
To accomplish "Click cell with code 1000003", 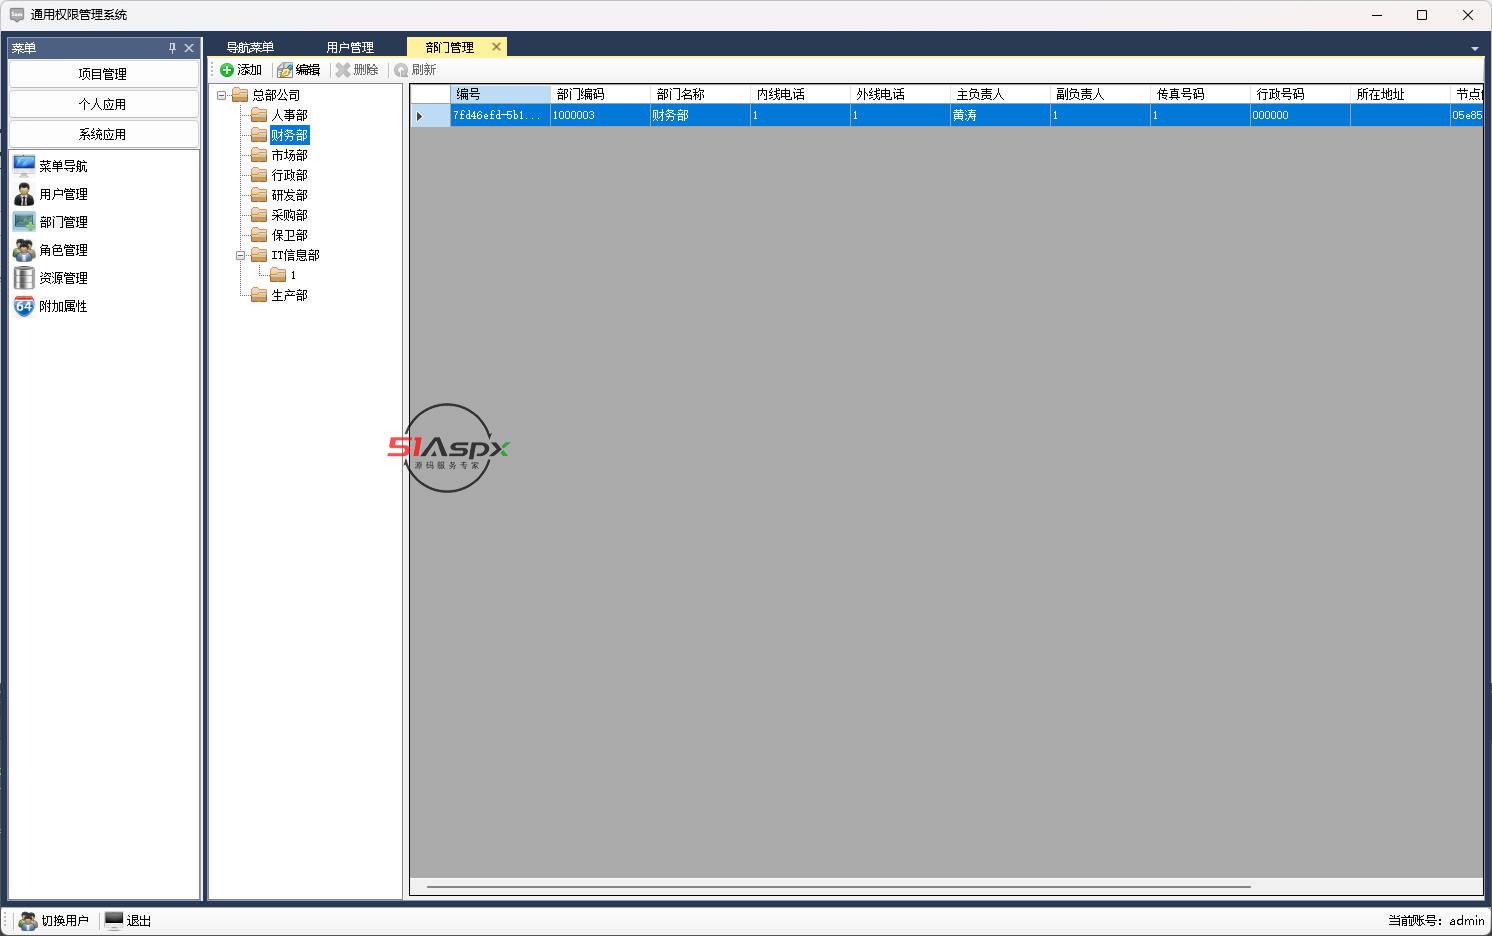I will [600, 115].
